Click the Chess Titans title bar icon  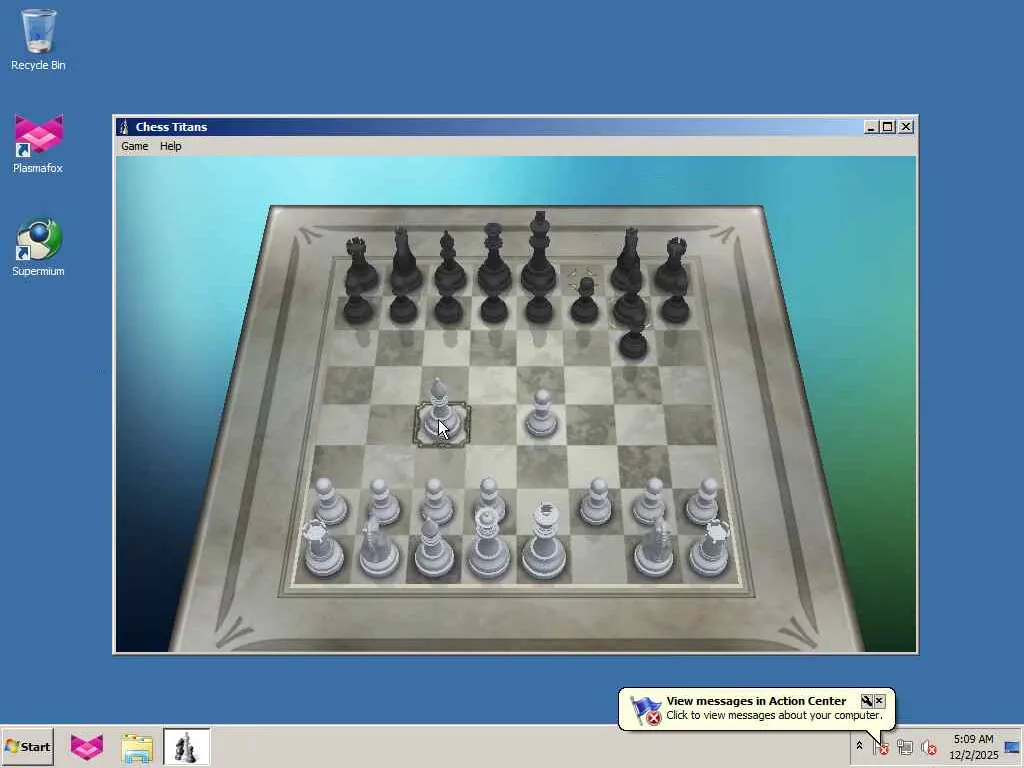pos(124,127)
